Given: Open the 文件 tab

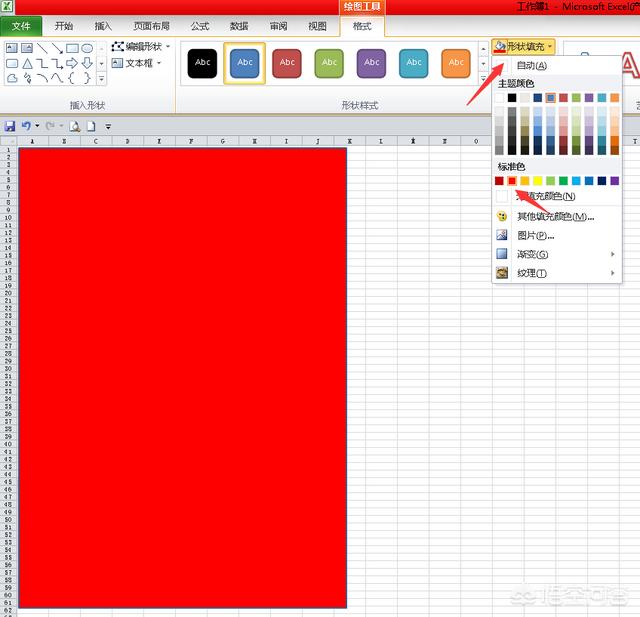Looking at the screenshot, I should pos(21,26).
